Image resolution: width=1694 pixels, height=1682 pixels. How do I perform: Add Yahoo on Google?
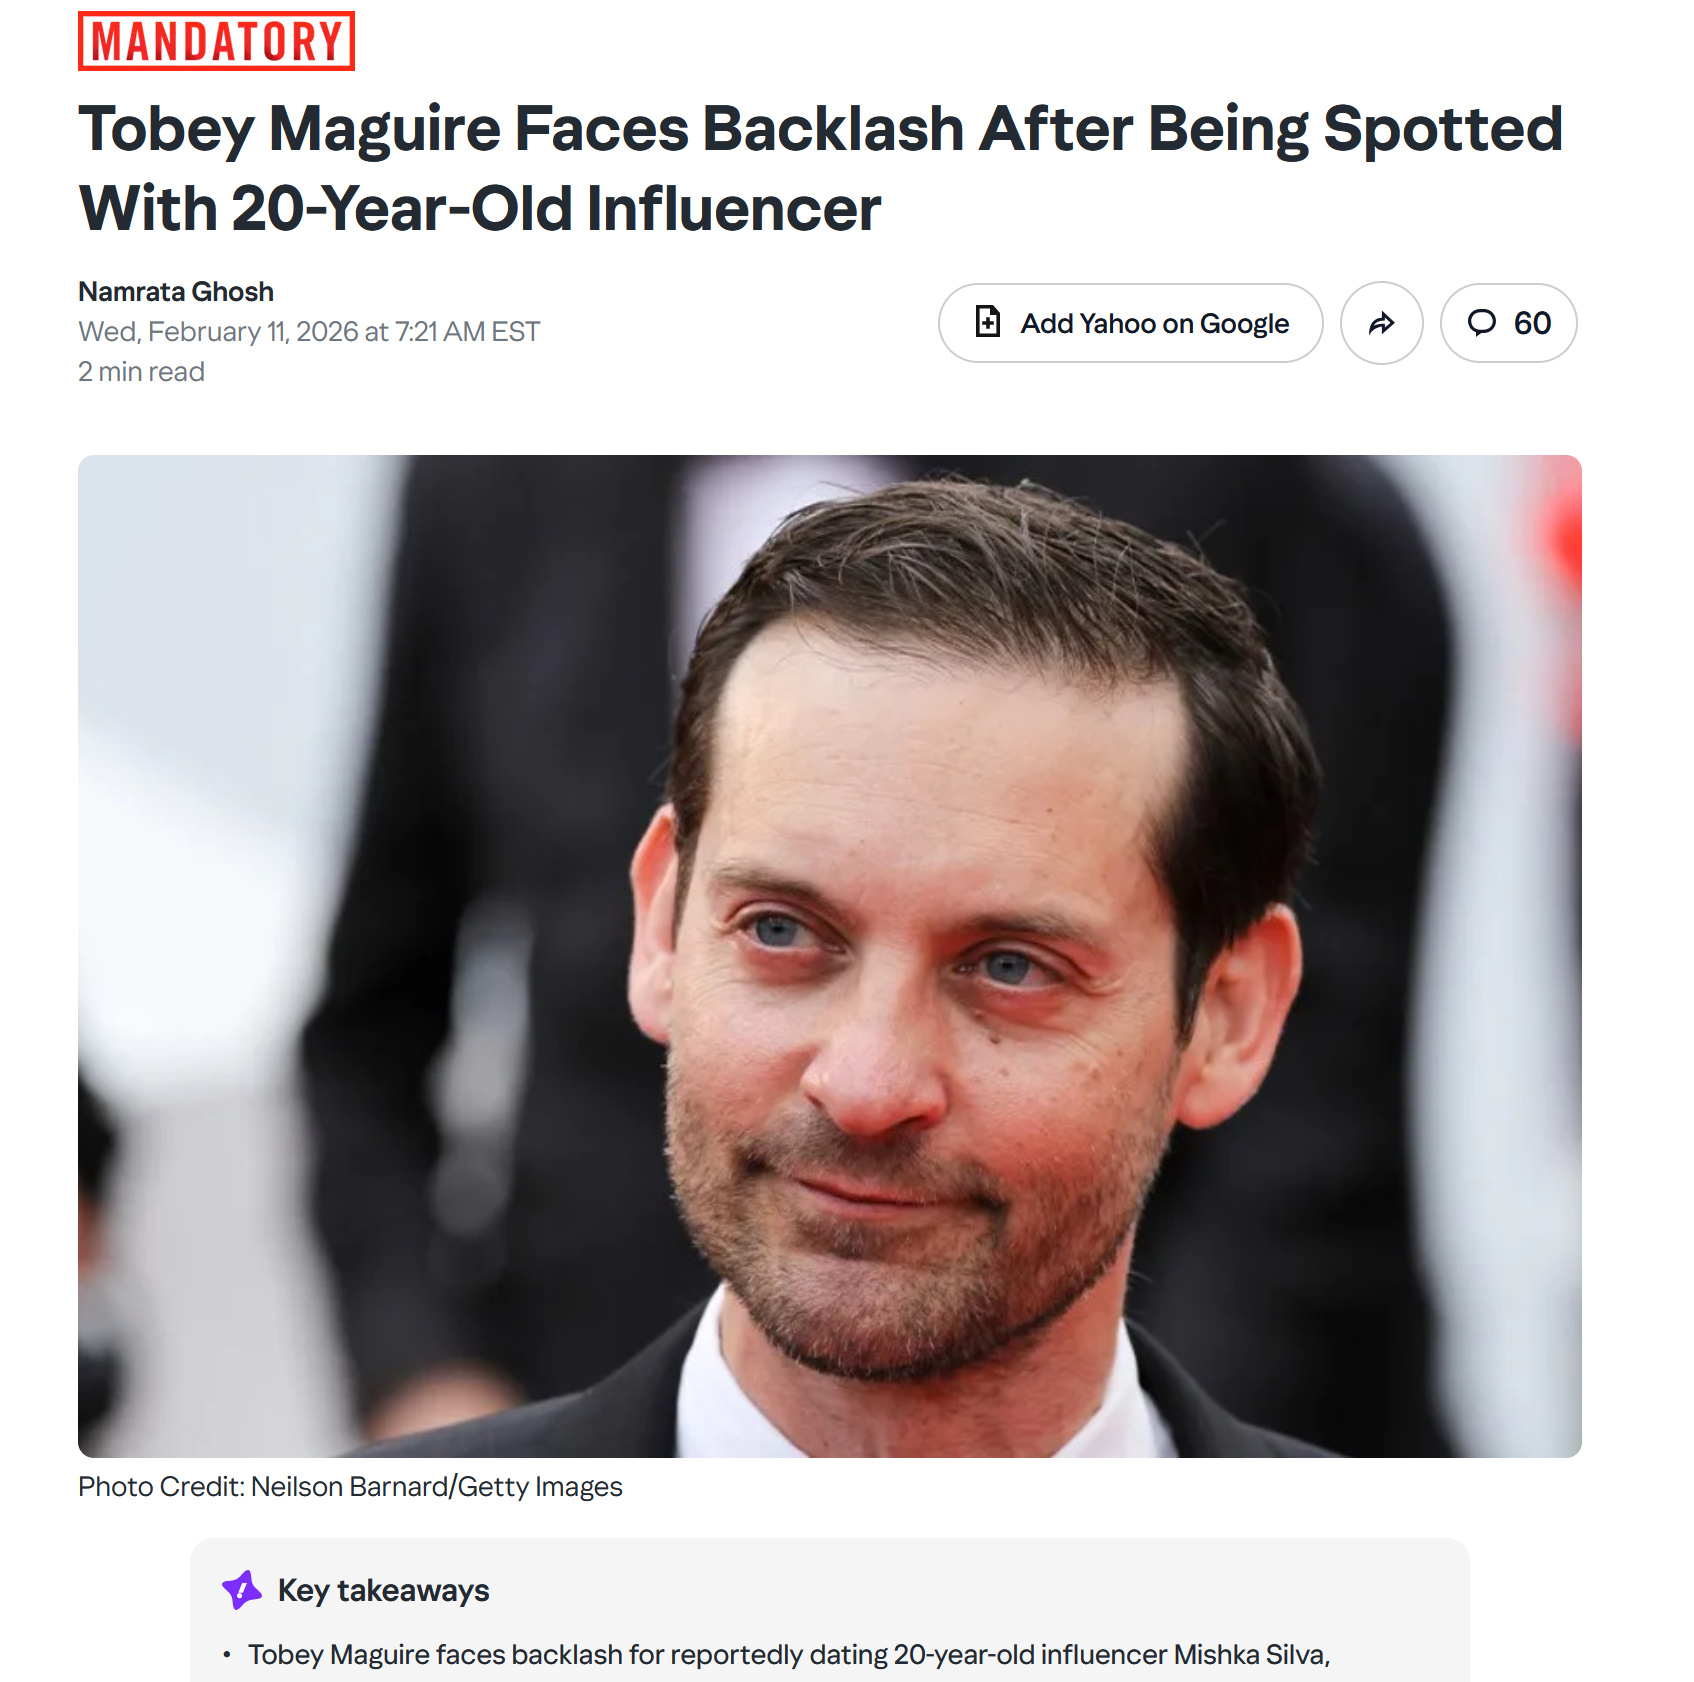click(1130, 323)
